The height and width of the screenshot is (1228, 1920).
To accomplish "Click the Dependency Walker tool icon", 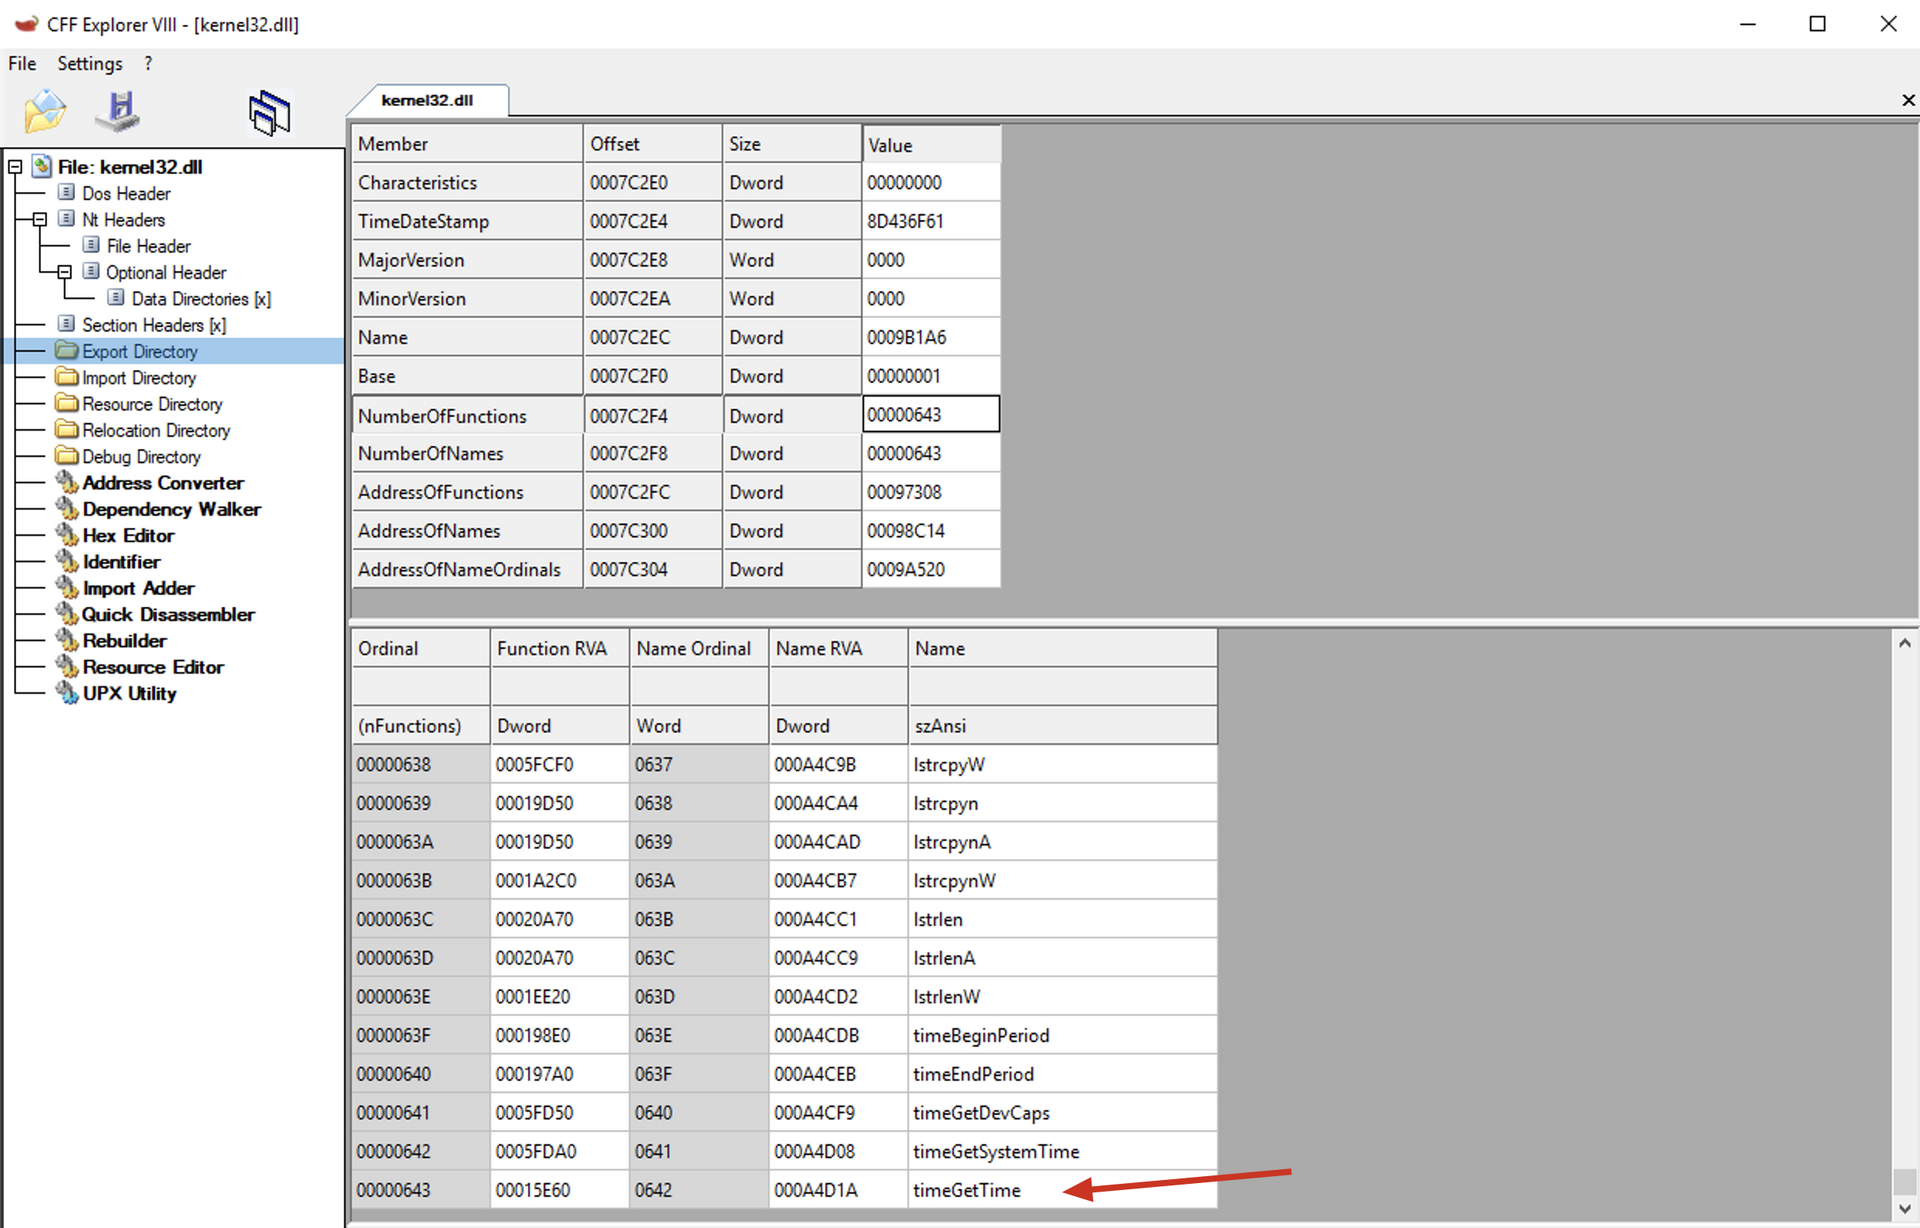I will pos(67,508).
